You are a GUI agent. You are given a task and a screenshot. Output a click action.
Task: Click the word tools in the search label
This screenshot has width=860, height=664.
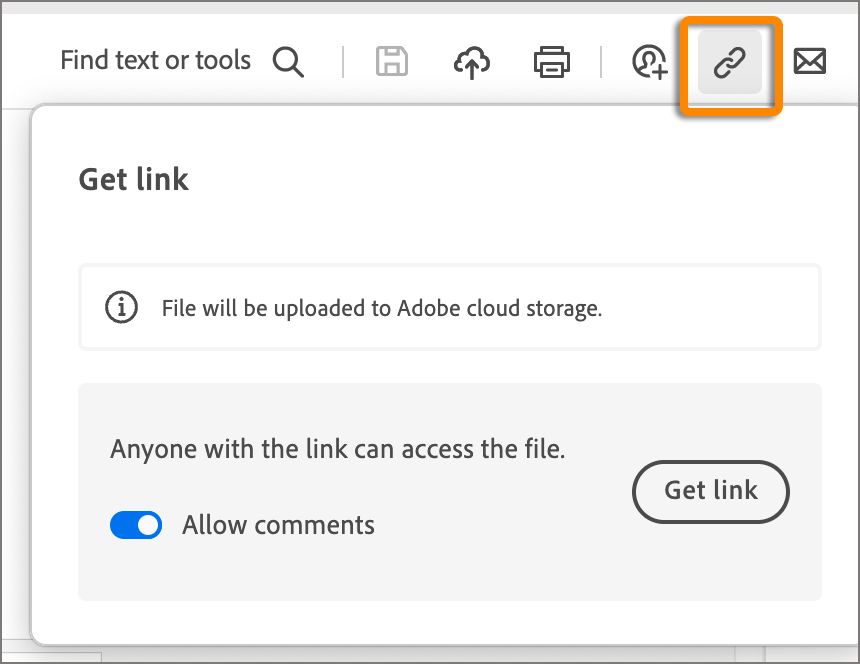pyautogui.click(x=222, y=61)
